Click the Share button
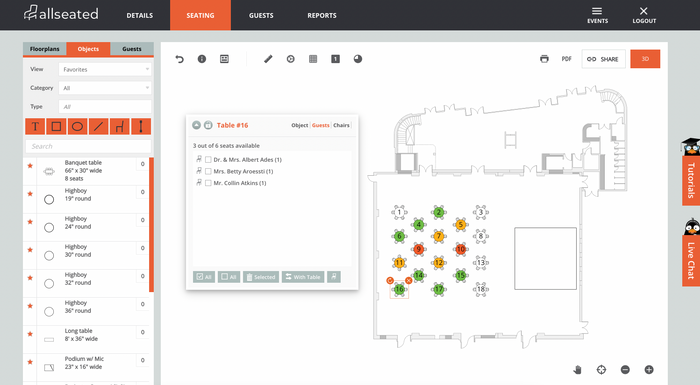This screenshot has height=385, width=700. [603, 59]
